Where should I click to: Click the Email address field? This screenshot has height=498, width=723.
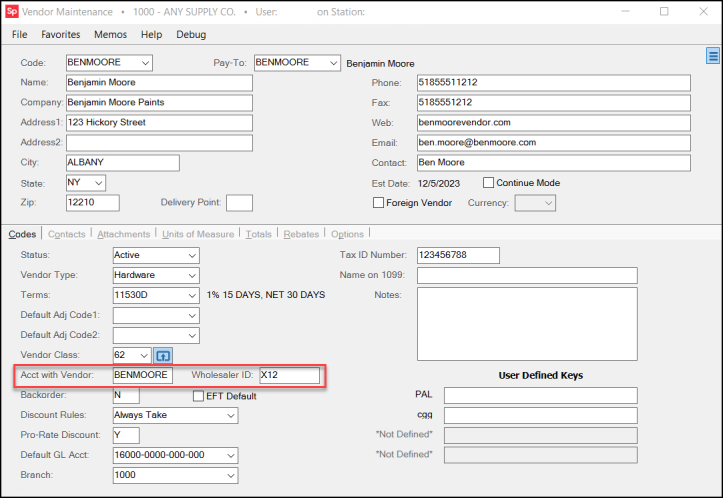(x=554, y=143)
